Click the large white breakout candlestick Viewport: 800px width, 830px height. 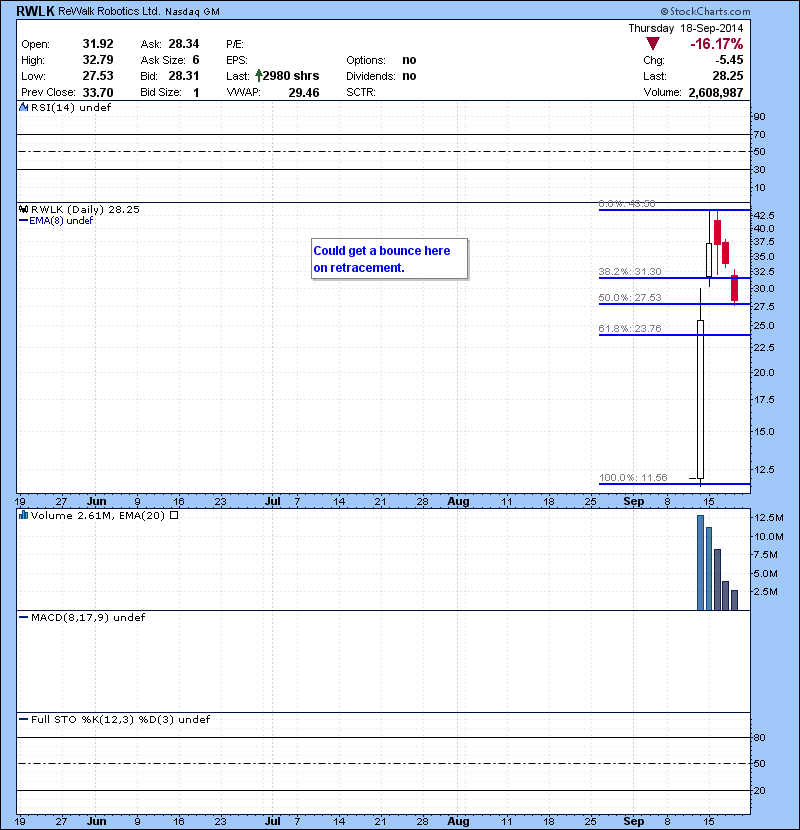coord(701,398)
